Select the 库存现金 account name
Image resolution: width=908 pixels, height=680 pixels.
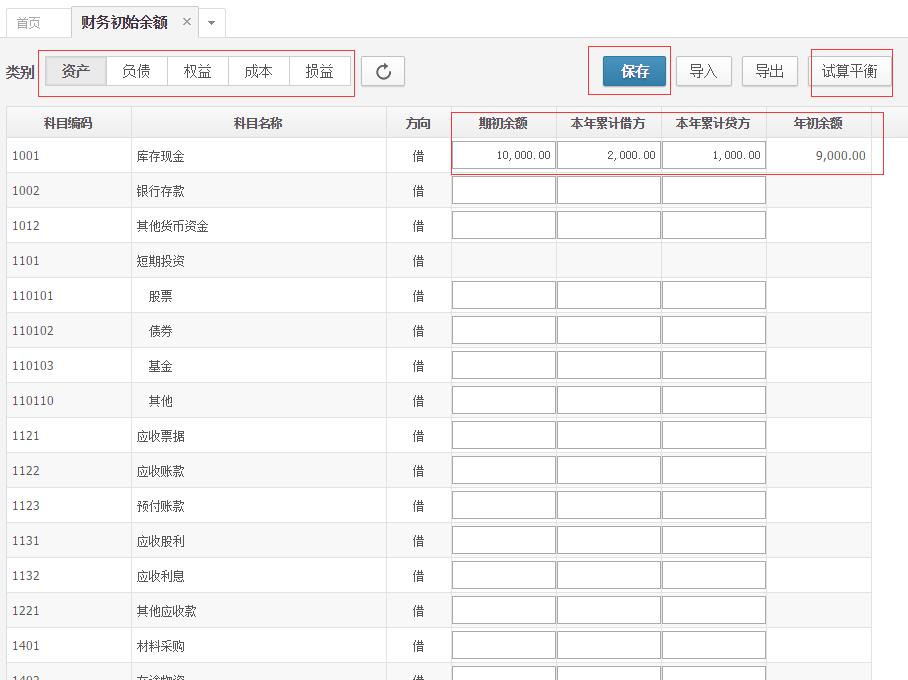pos(160,156)
